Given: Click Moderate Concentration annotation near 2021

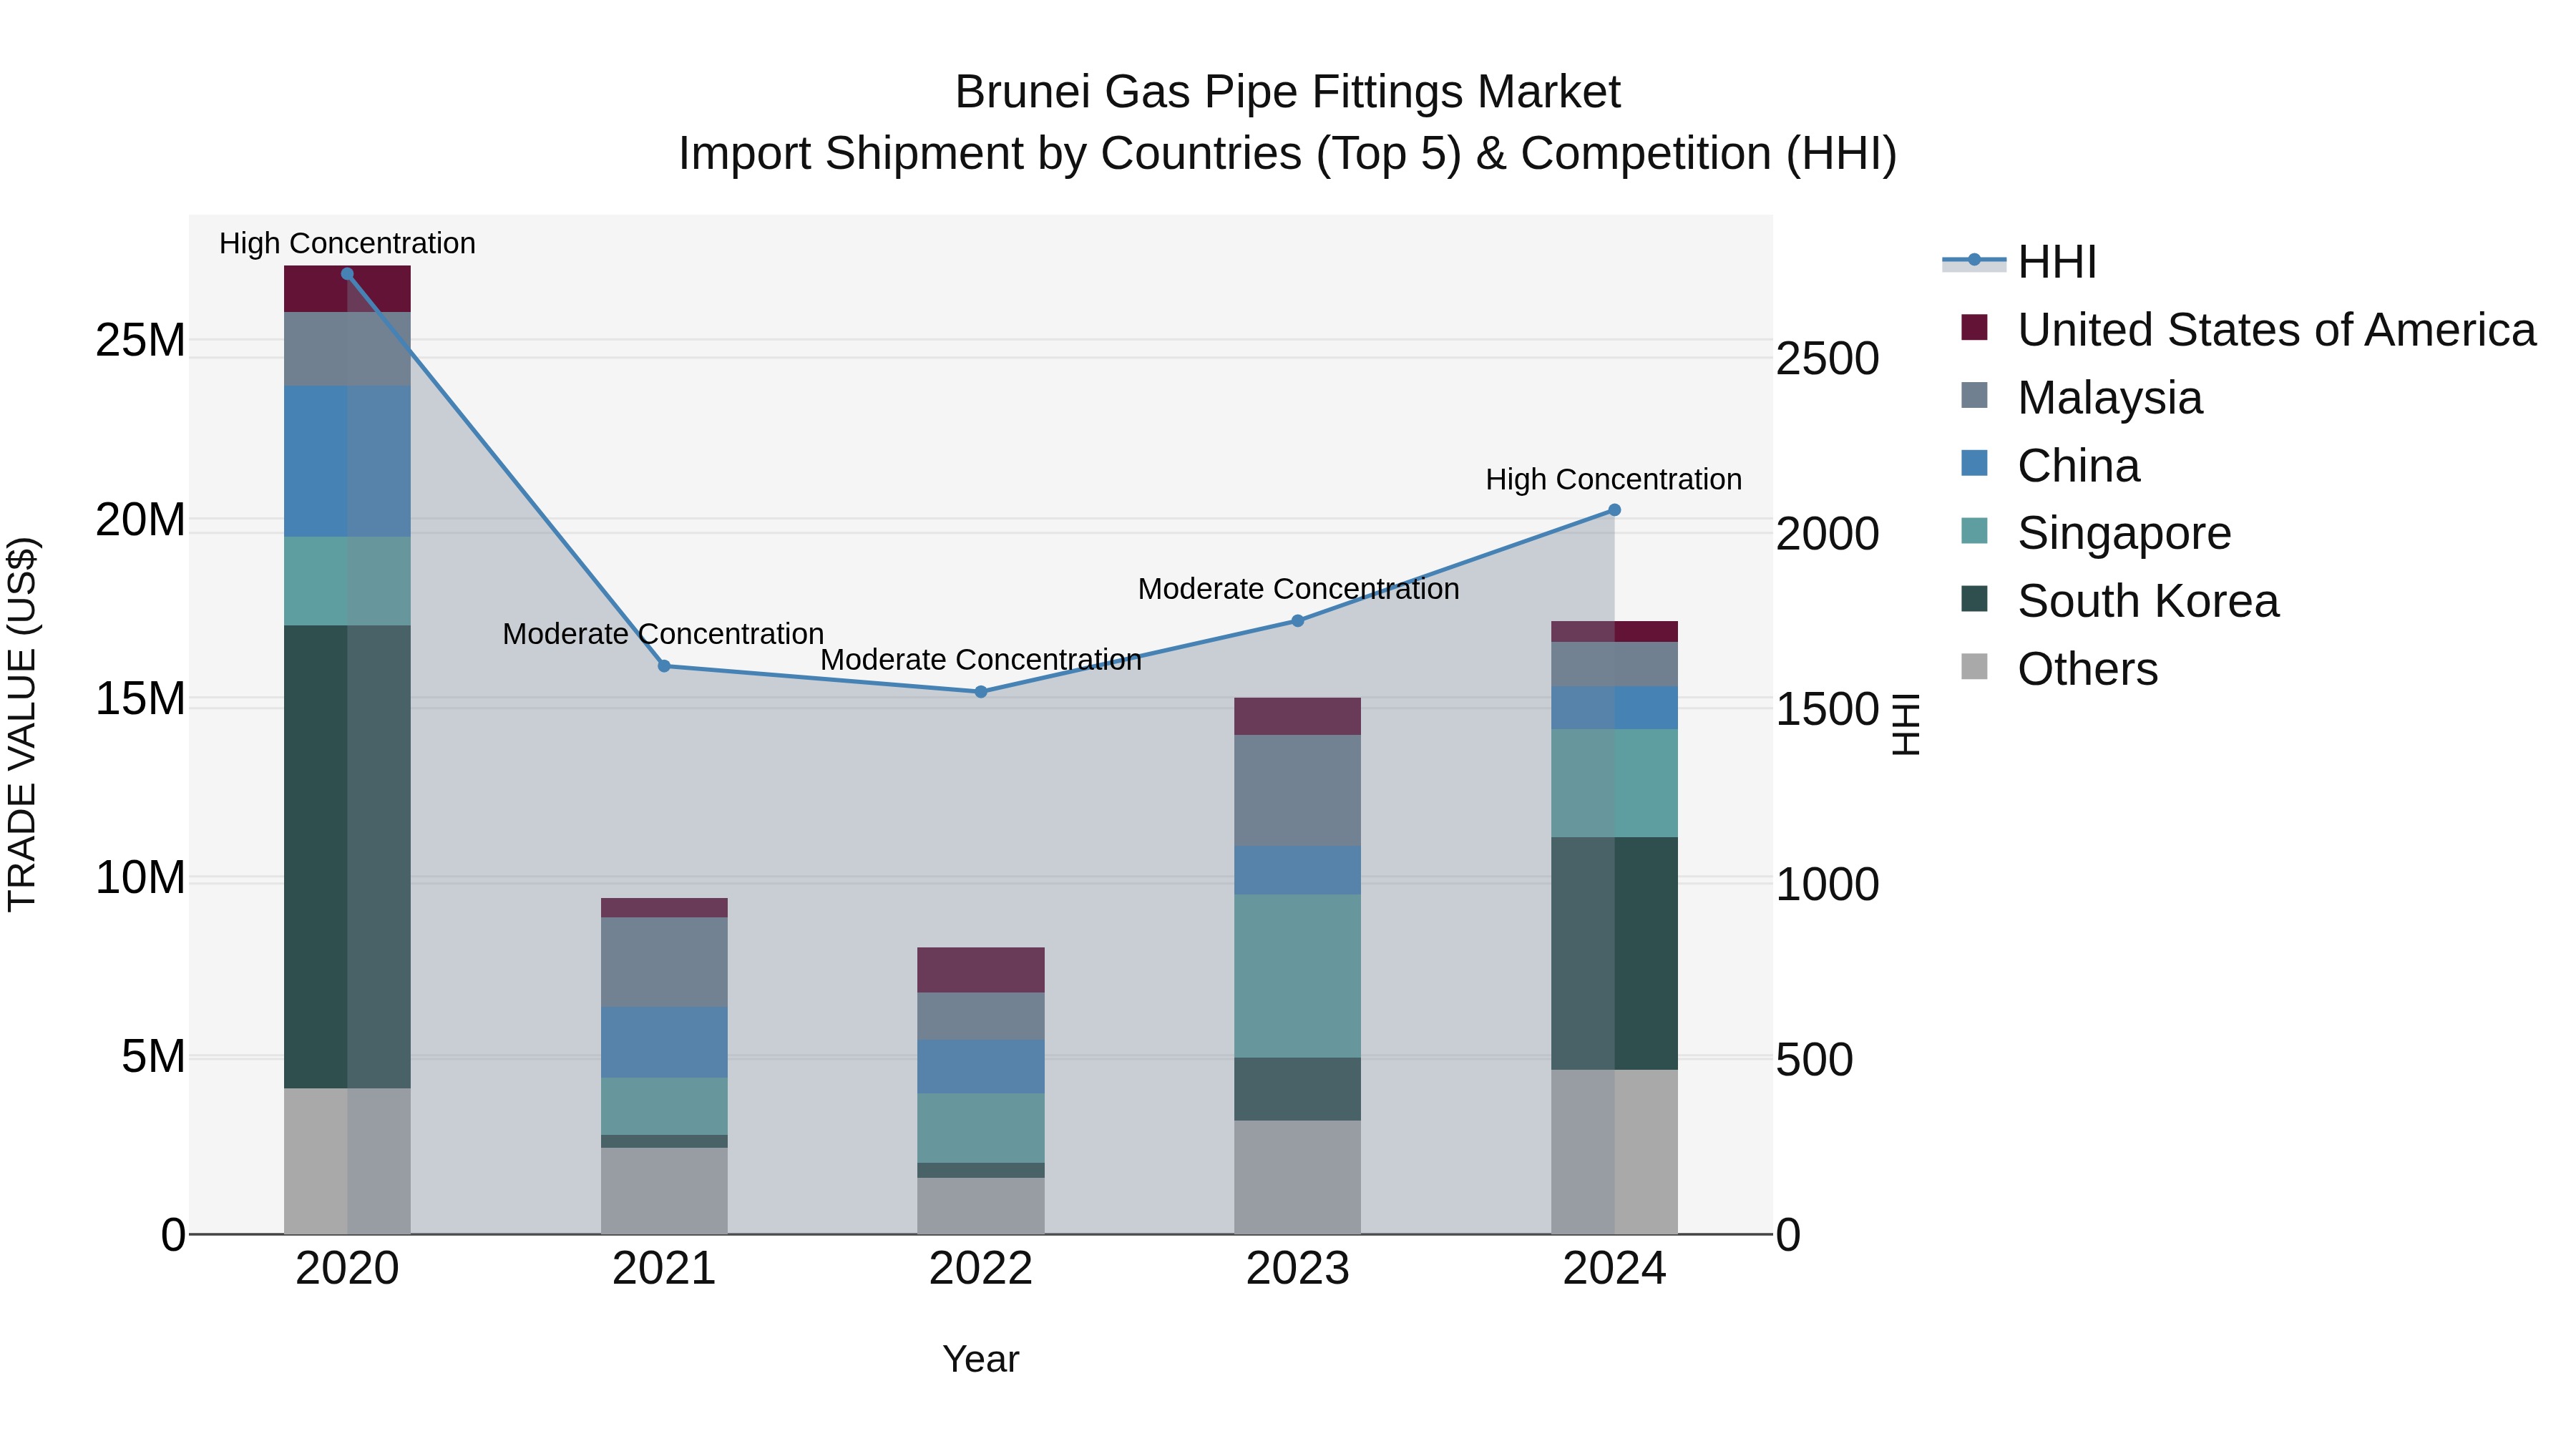Looking at the screenshot, I should click(663, 634).
